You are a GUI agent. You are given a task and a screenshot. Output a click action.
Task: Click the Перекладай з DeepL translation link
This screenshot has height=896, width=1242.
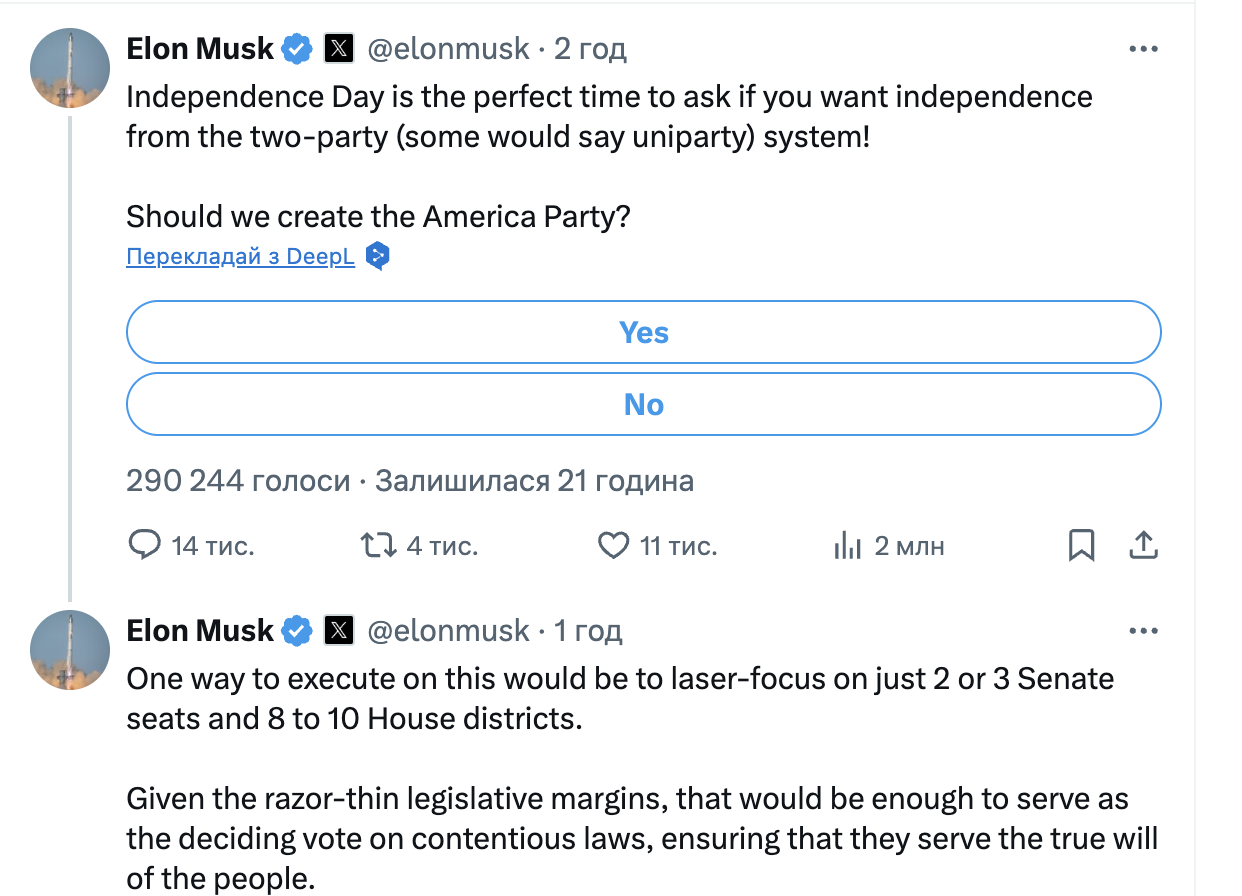(241, 257)
